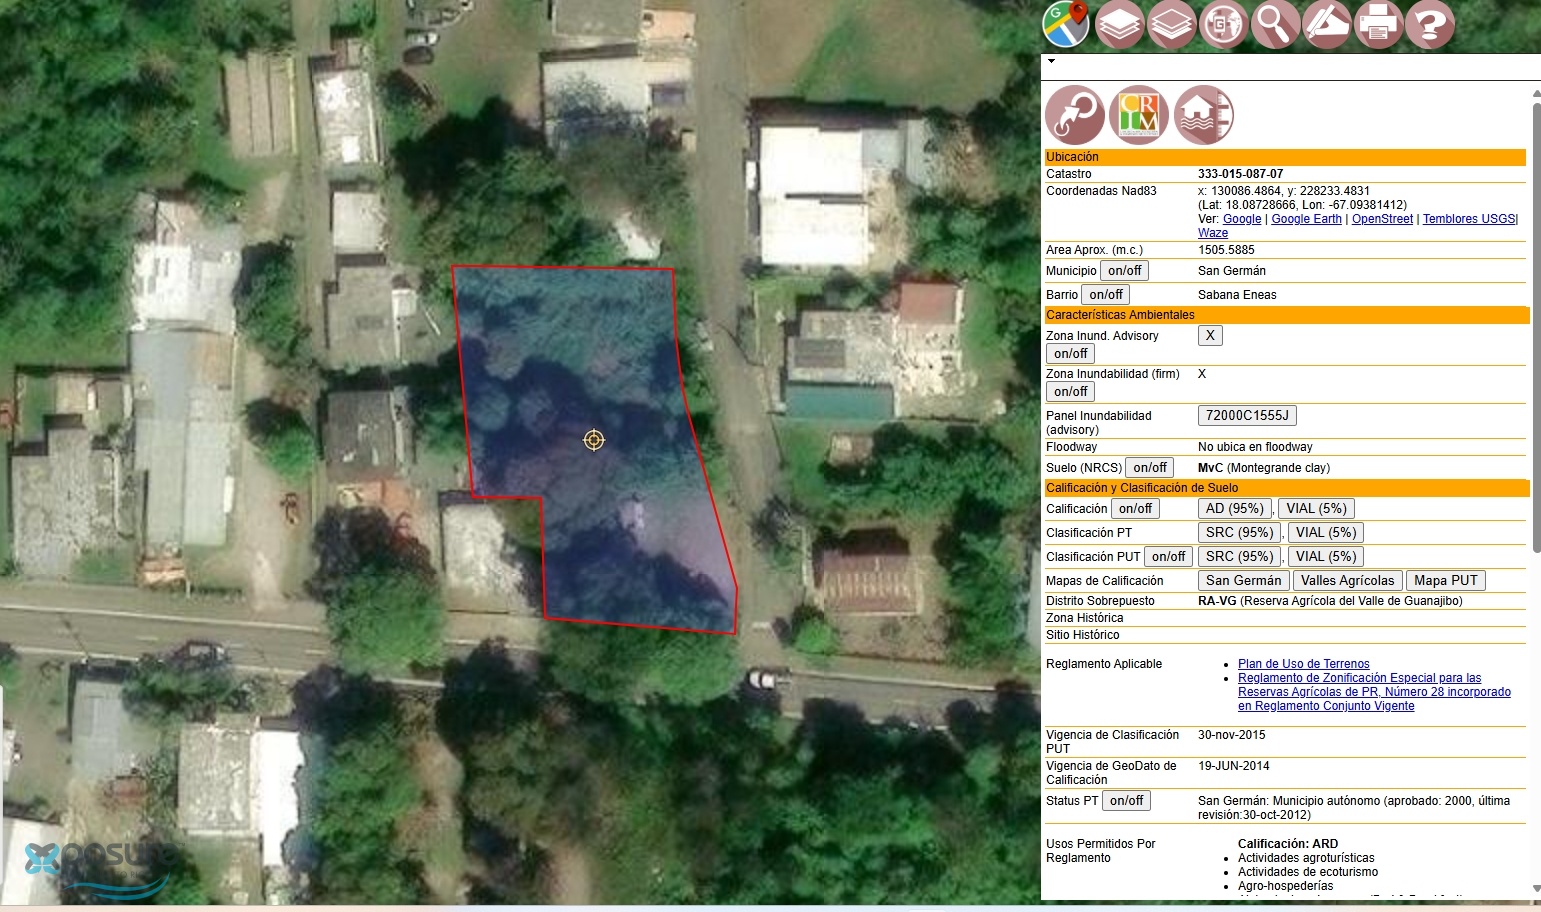
Task: Click the globe geolocation G icon
Action: pyautogui.click(x=1223, y=24)
